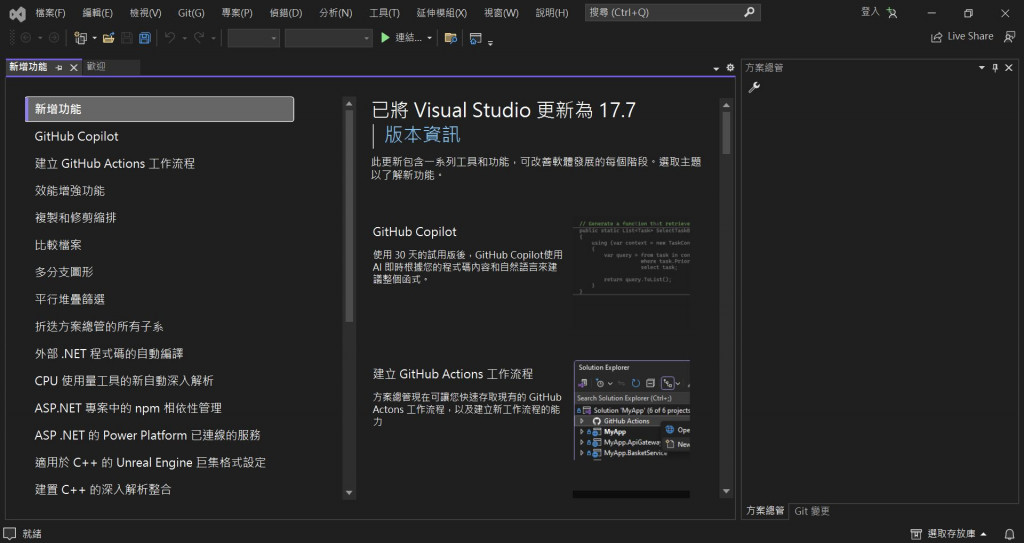Click the single save icon
The image size is (1024, 543).
point(127,38)
